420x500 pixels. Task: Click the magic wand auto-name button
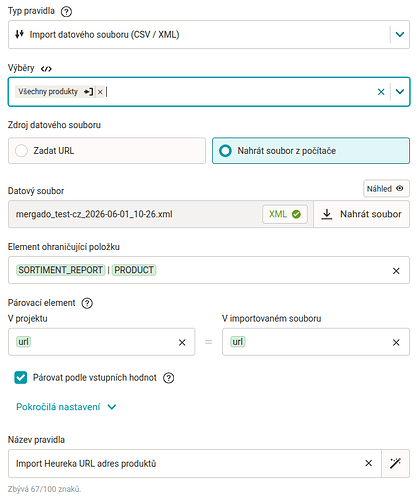coord(395,463)
